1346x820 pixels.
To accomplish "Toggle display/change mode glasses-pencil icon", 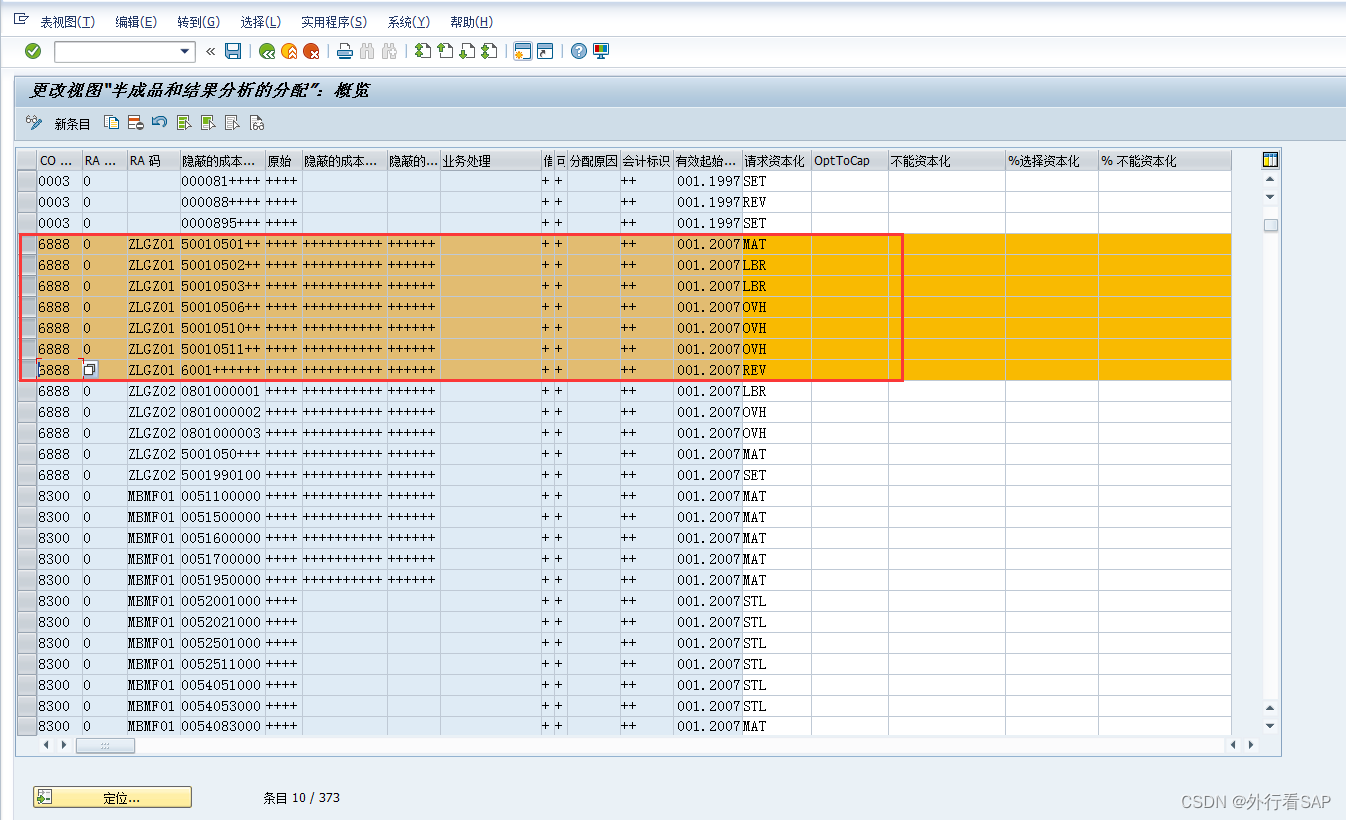I will [34, 123].
